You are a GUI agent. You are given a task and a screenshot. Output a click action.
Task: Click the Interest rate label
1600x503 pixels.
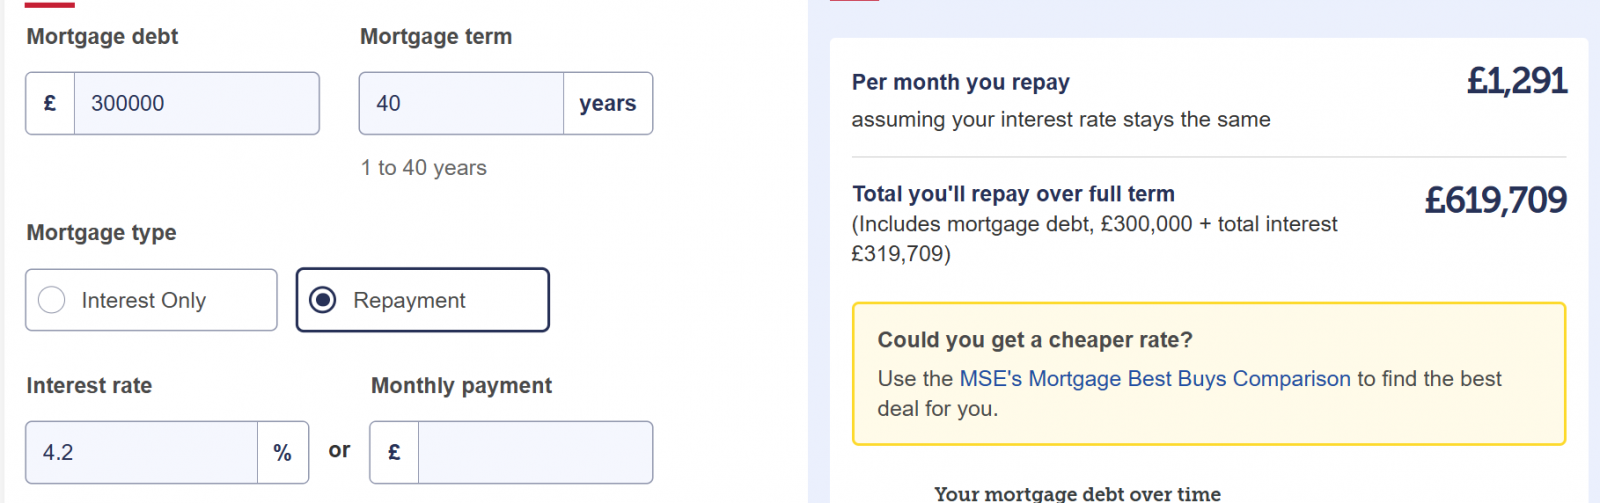(x=89, y=386)
